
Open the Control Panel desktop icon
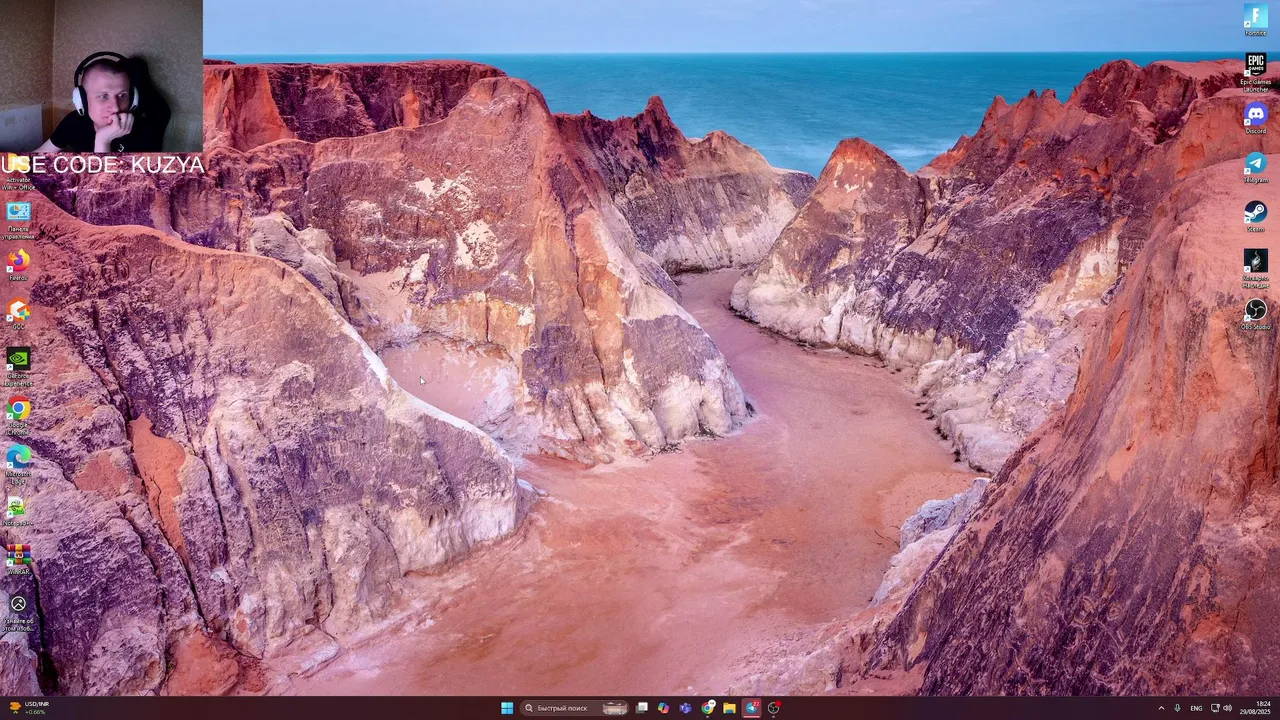coord(18,220)
